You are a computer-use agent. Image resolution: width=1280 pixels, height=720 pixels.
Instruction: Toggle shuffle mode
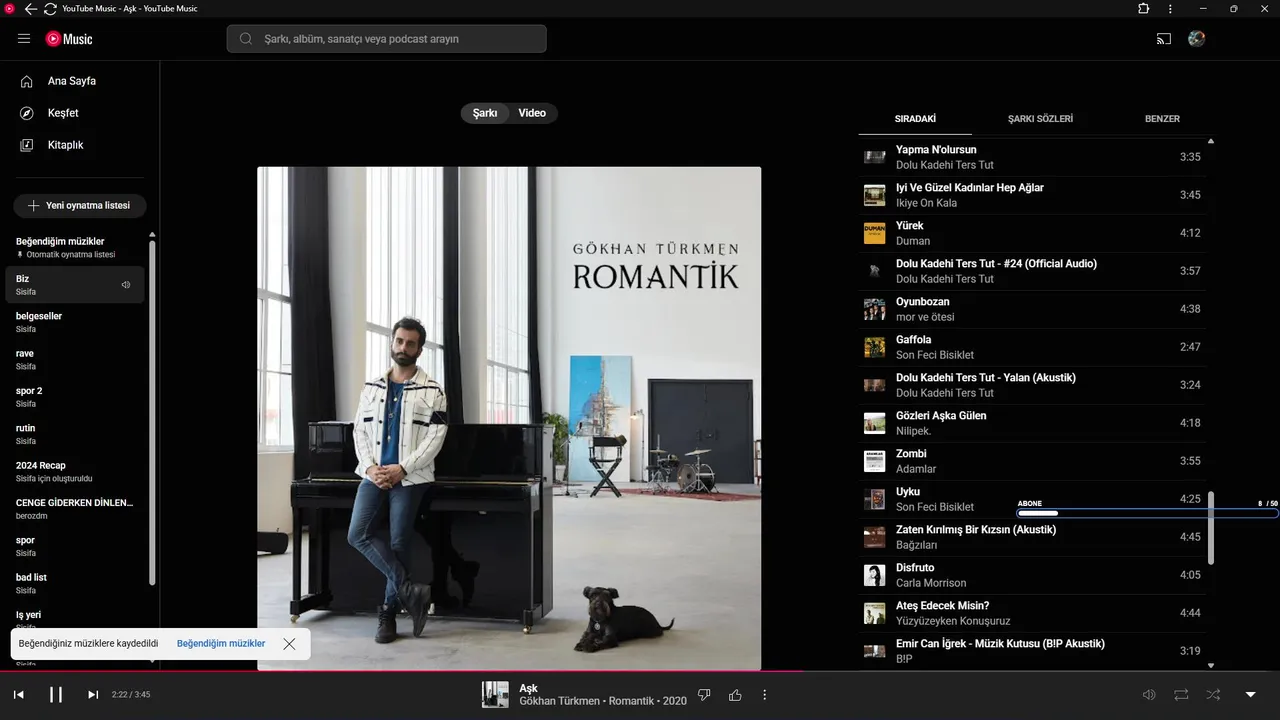point(1213,695)
